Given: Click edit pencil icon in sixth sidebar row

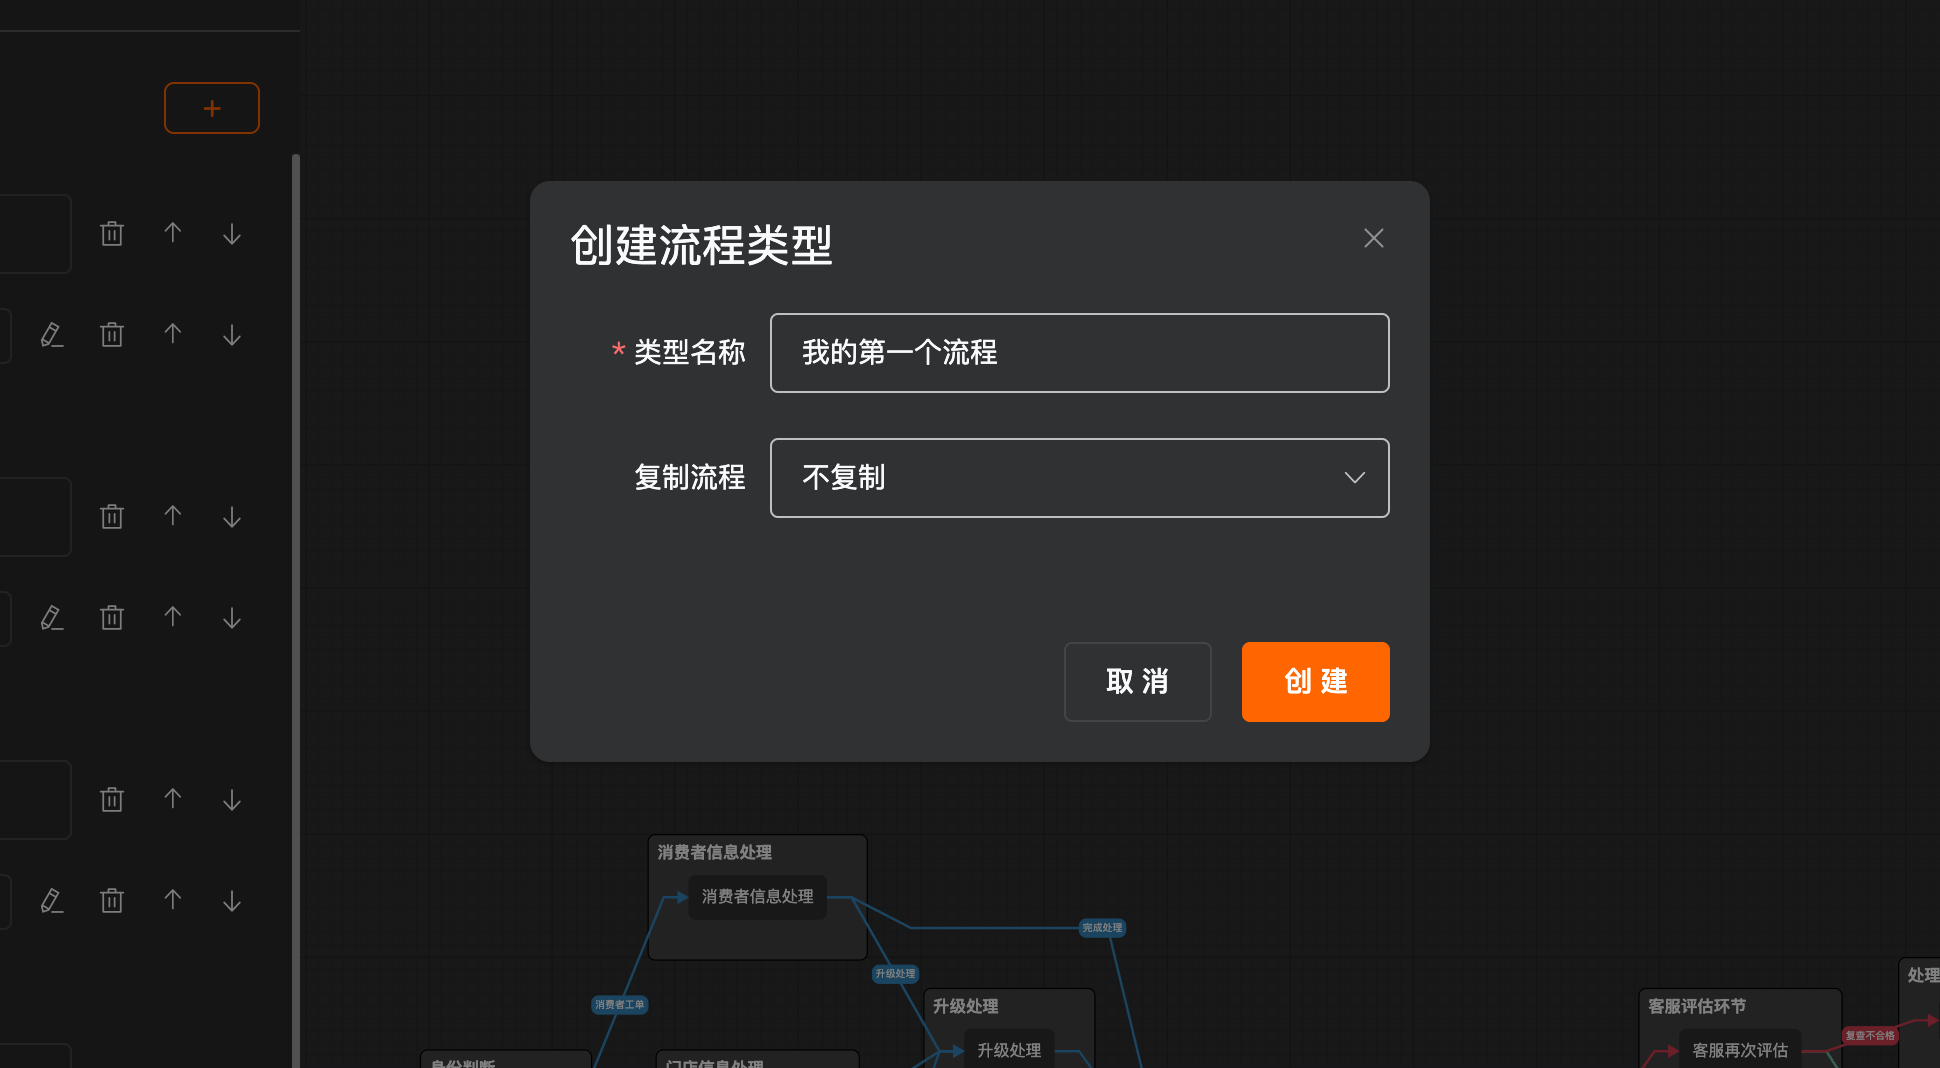Looking at the screenshot, I should click(52, 901).
